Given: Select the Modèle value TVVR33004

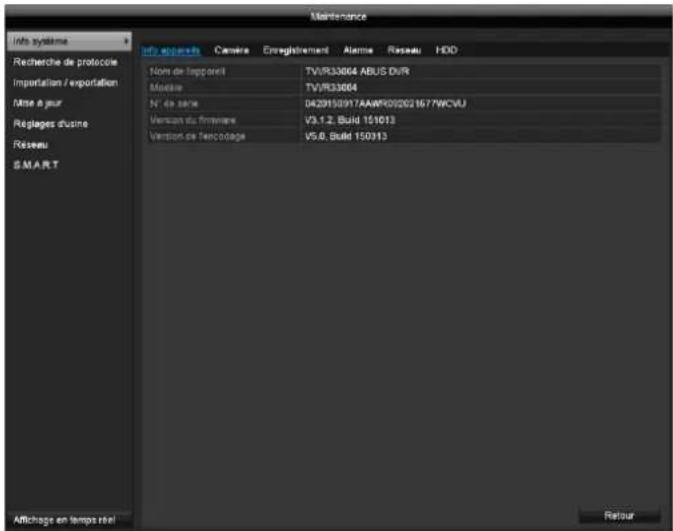Looking at the screenshot, I should 331,88.
